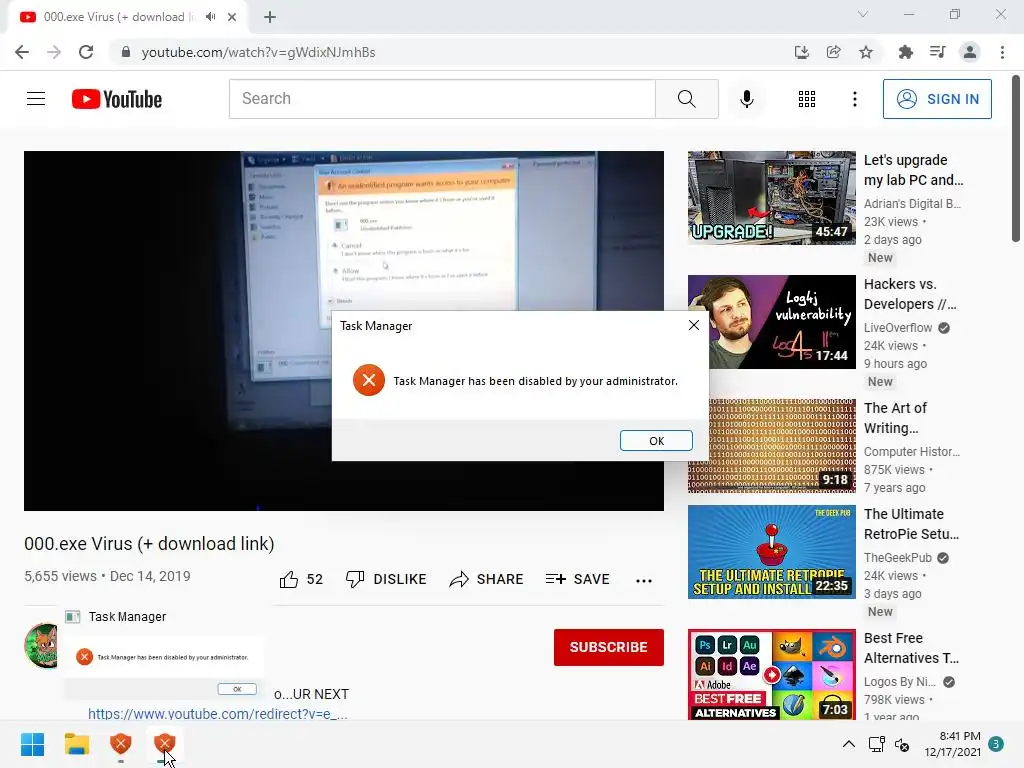Mute the tab via speaker icon
This screenshot has width=1024, height=768.
click(210, 17)
